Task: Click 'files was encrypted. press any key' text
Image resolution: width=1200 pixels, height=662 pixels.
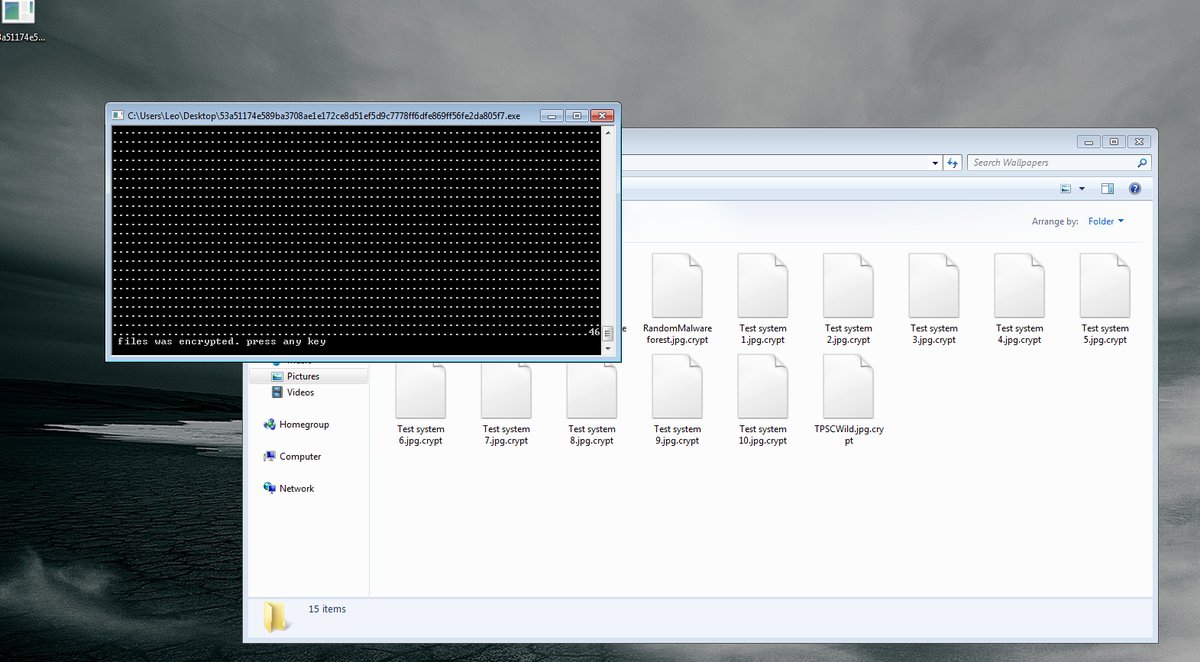Action: tap(222, 341)
